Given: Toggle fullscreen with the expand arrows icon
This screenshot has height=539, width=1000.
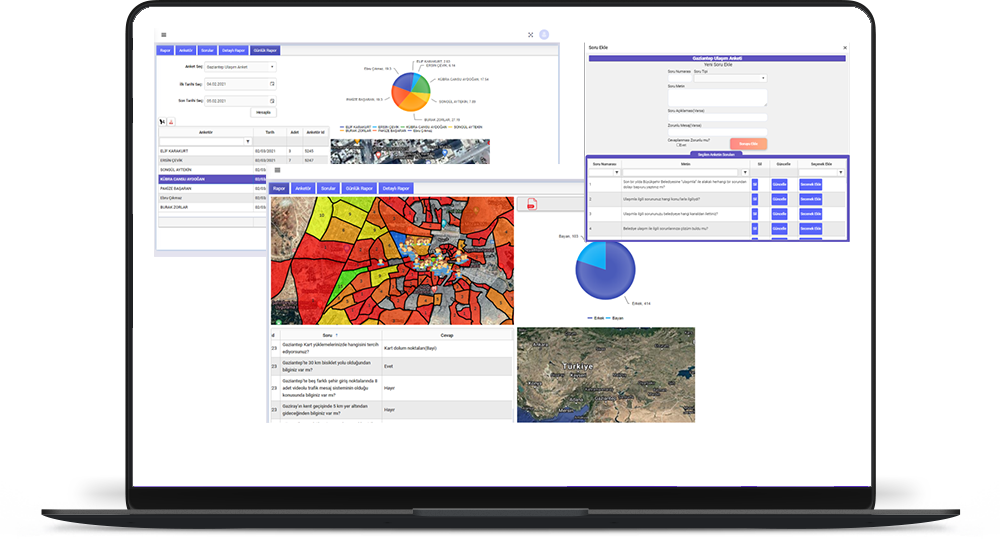Looking at the screenshot, I should pos(531,35).
